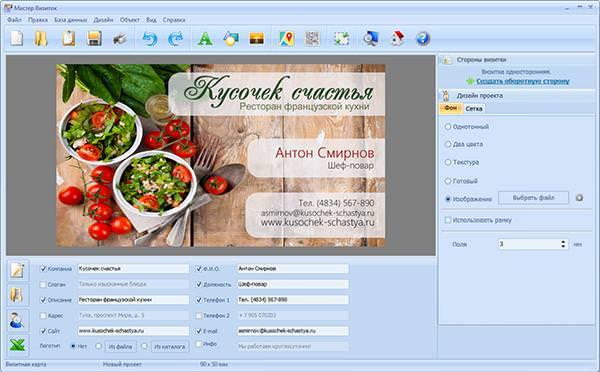Click the Из каталога logo button
This screenshot has width=600, height=372.
(170, 347)
